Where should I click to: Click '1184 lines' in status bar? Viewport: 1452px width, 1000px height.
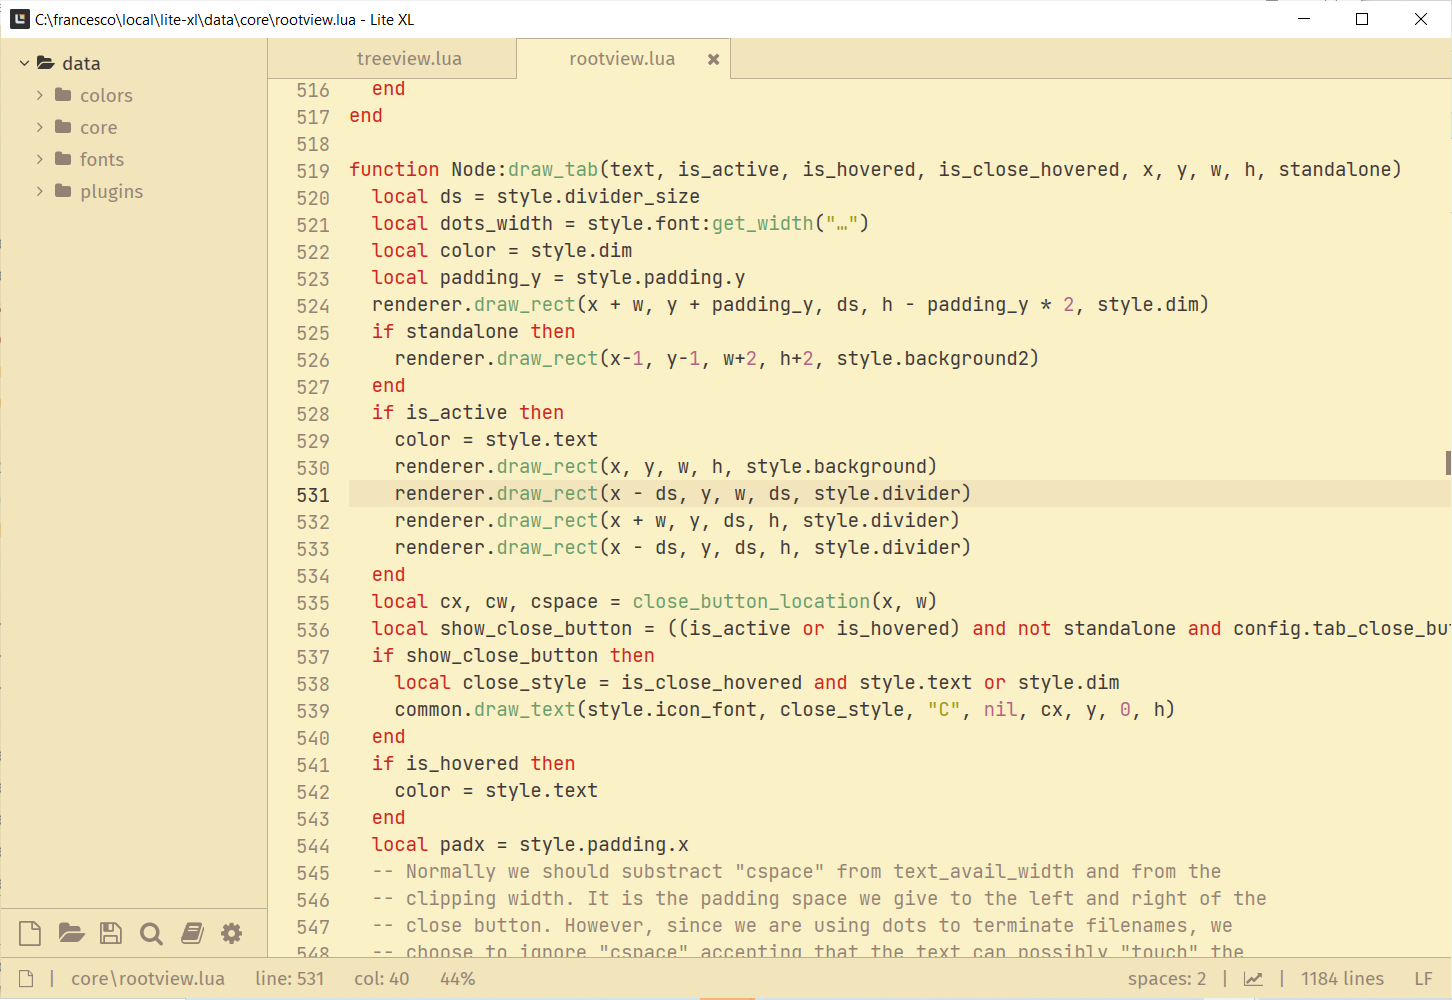tap(1342, 979)
